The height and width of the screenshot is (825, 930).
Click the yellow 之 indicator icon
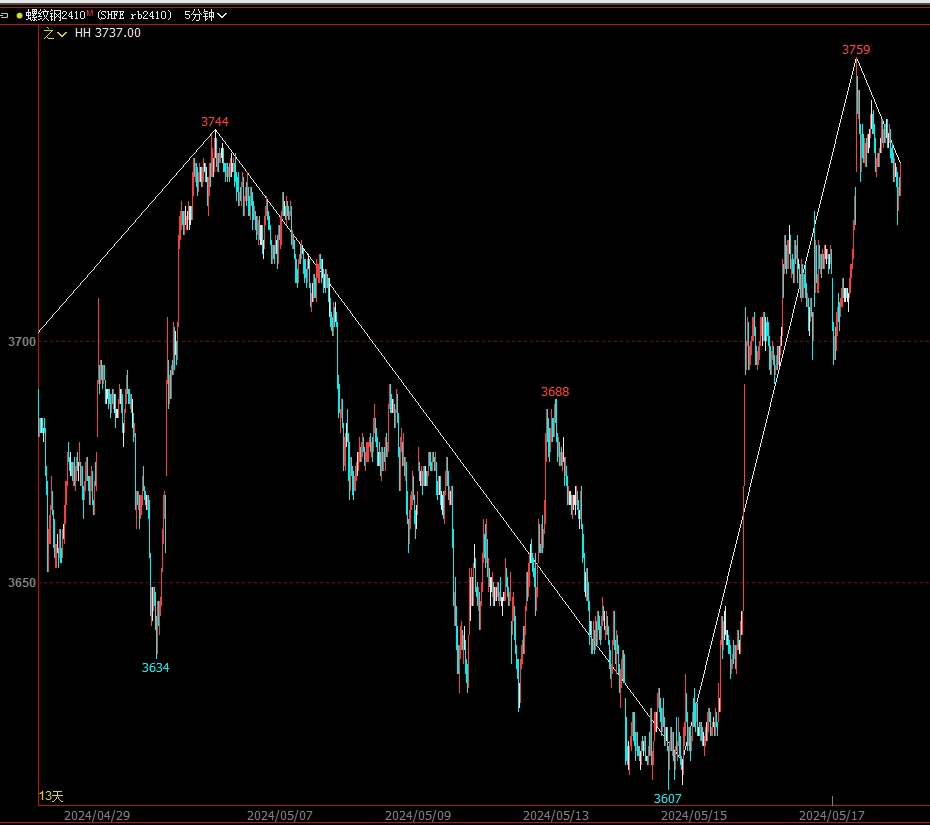pos(48,33)
